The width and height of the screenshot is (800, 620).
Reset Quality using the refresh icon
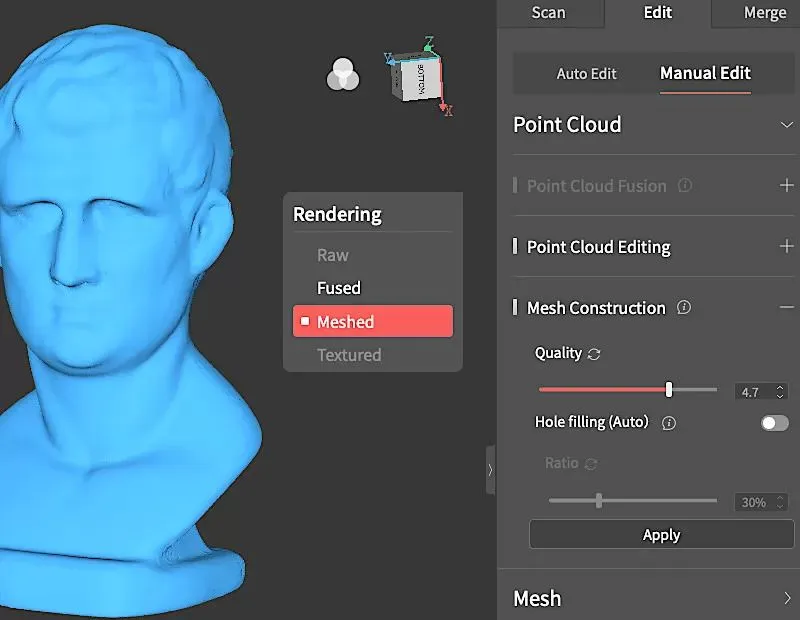click(x=594, y=354)
